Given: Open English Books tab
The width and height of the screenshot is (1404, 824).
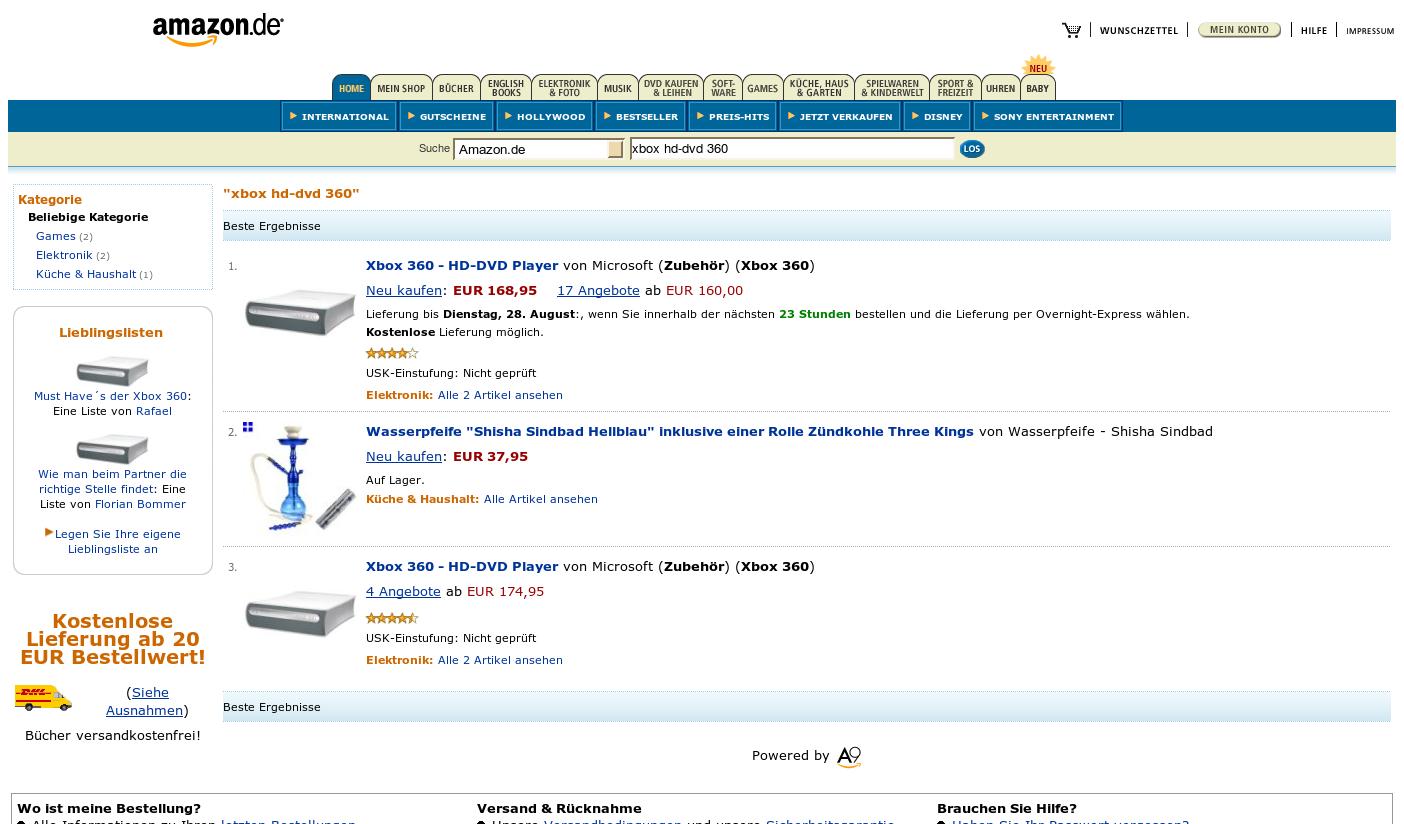Looking at the screenshot, I should click(x=506, y=88).
